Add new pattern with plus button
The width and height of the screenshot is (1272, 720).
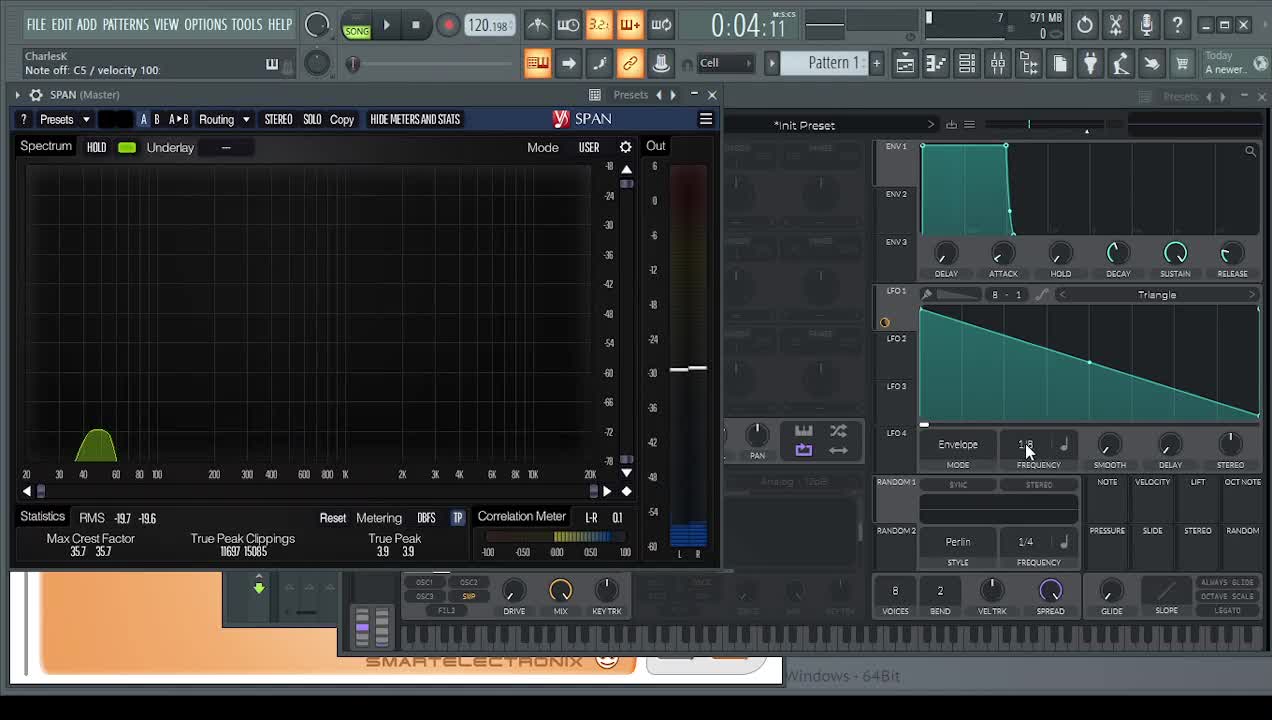pos(876,63)
